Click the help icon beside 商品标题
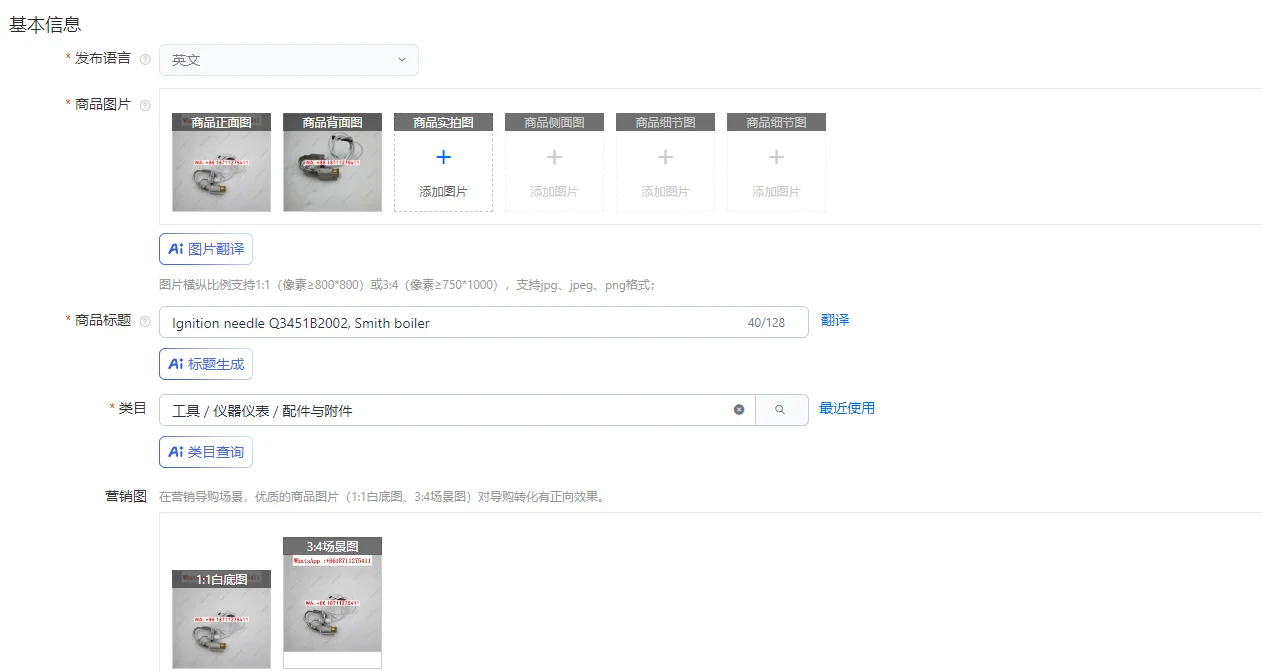The width and height of the screenshot is (1262, 671). tap(145, 321)
